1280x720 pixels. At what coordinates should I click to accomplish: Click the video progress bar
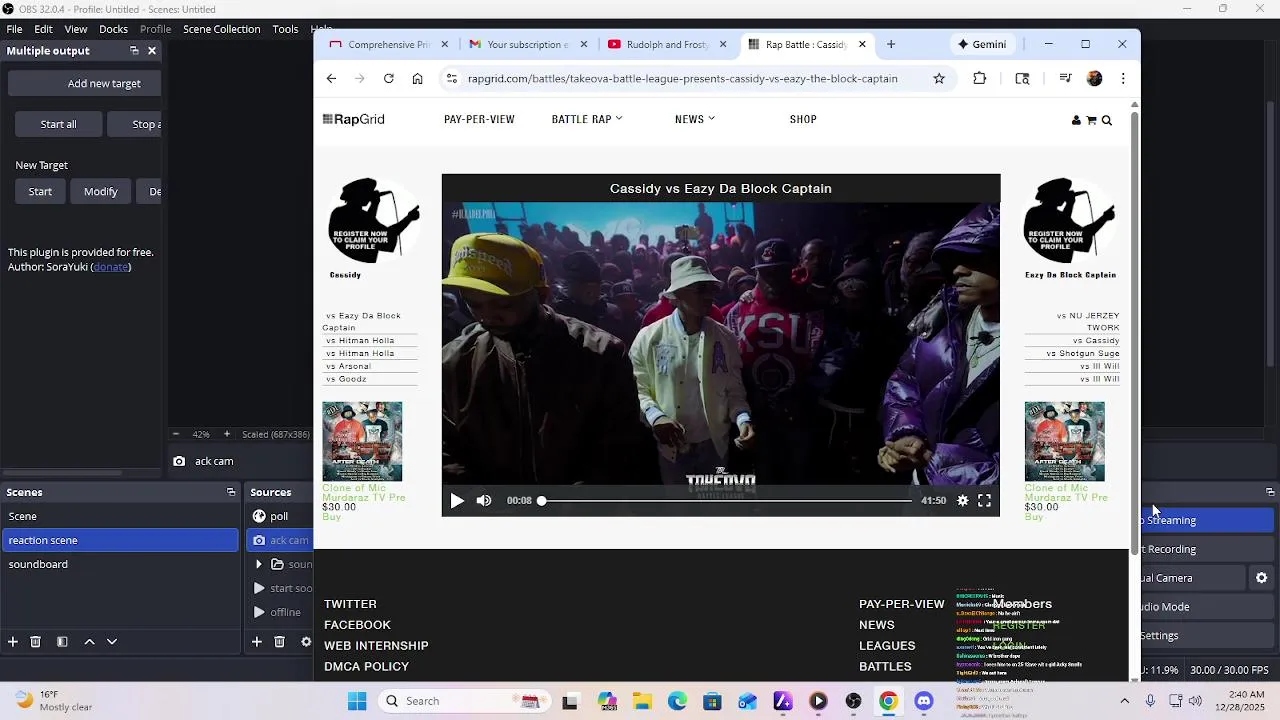click(726, 501)
